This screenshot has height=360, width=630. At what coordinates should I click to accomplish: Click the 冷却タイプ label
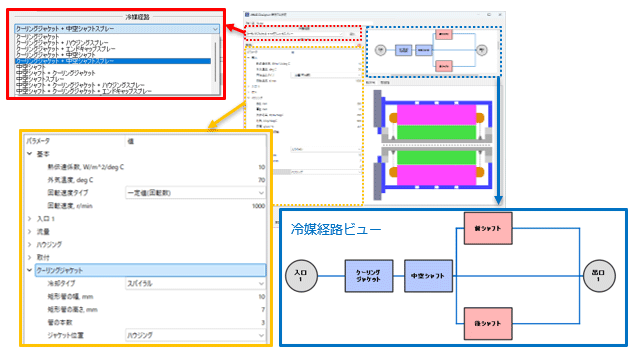(61, 284)
